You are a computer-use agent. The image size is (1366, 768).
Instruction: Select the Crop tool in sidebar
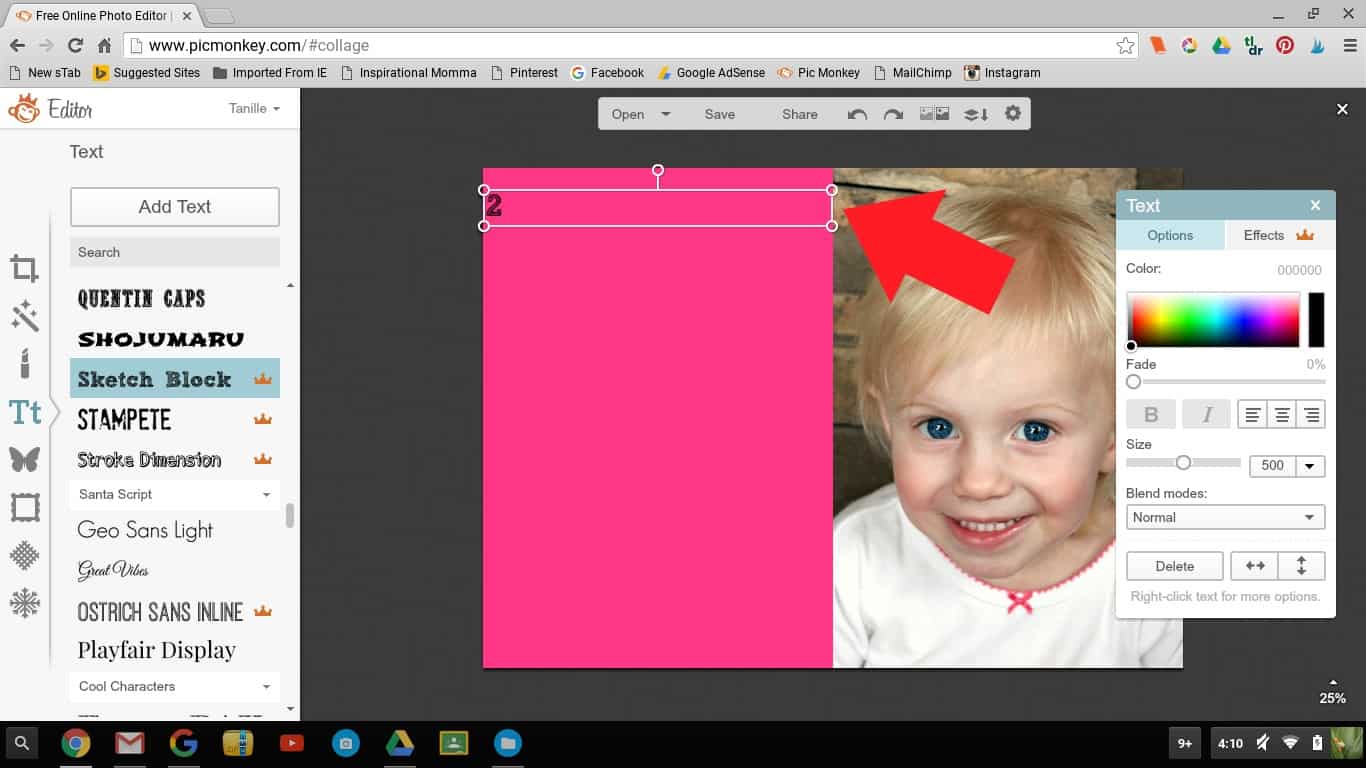pyautogui.click(x=25, y=268)
